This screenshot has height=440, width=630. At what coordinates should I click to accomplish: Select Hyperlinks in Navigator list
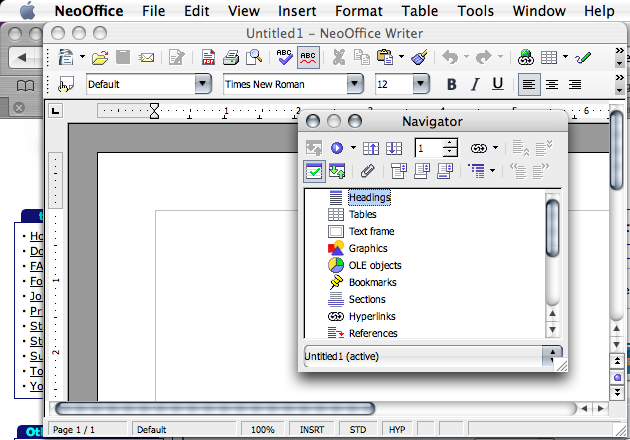(372, 317)
